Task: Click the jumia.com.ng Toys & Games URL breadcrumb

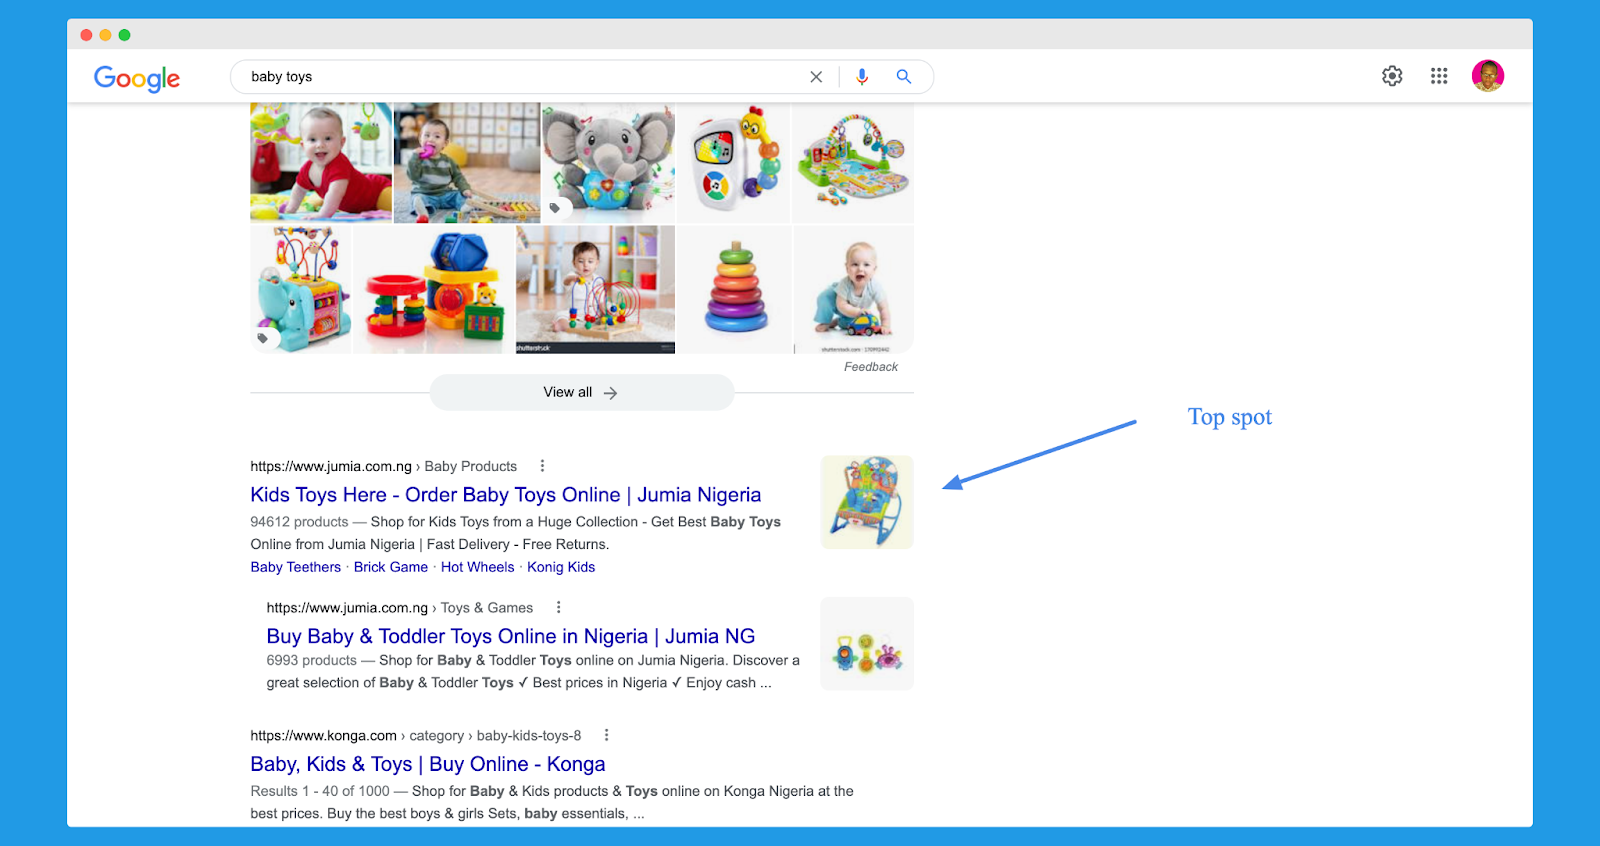Action: coord(400,607)
